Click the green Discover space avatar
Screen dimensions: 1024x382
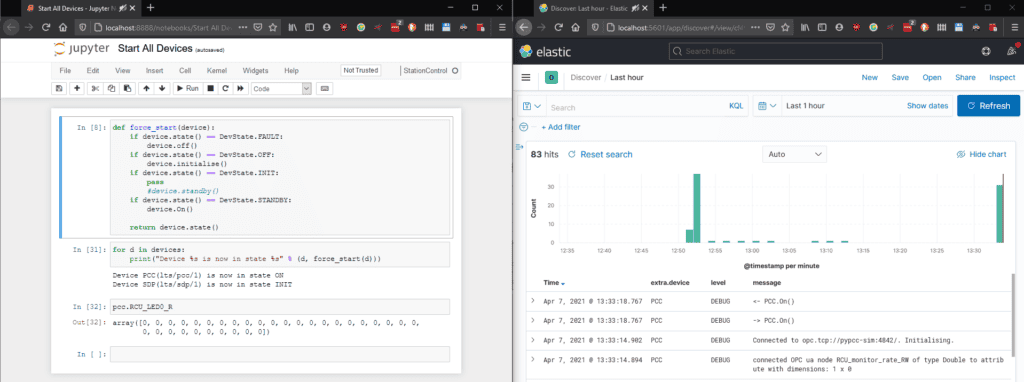click(552, 78)
